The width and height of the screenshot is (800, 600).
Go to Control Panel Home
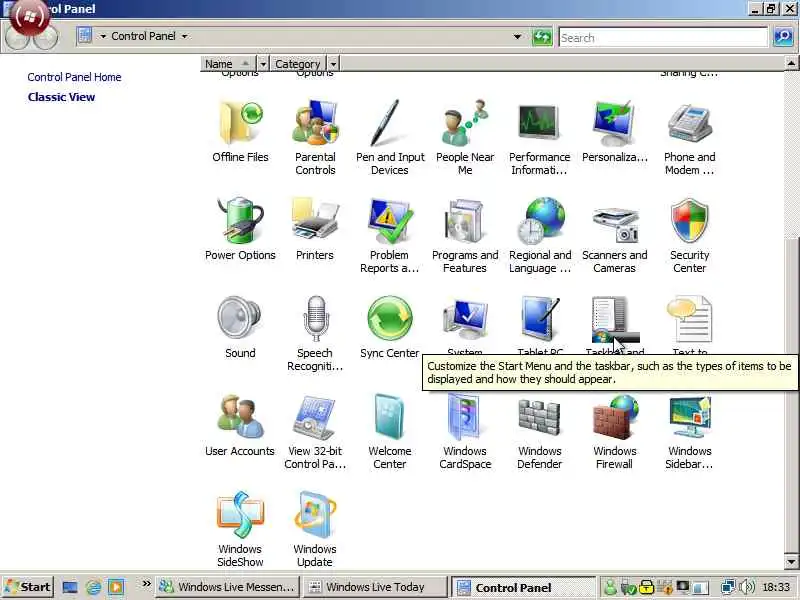tap(74, 77)
